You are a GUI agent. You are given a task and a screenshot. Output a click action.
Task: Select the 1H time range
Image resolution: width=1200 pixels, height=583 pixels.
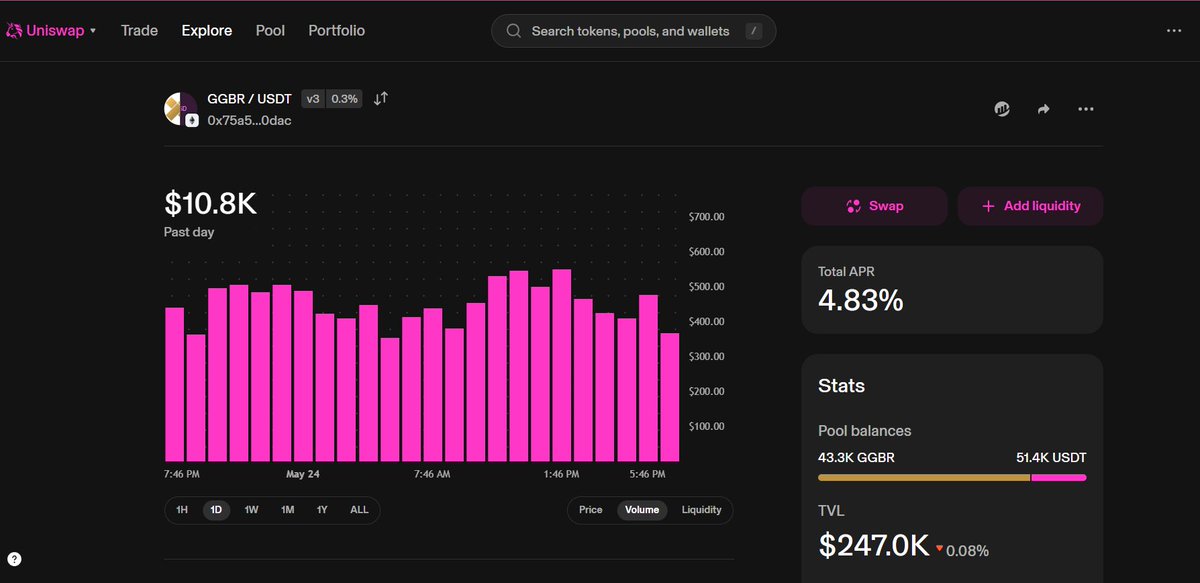182,510
